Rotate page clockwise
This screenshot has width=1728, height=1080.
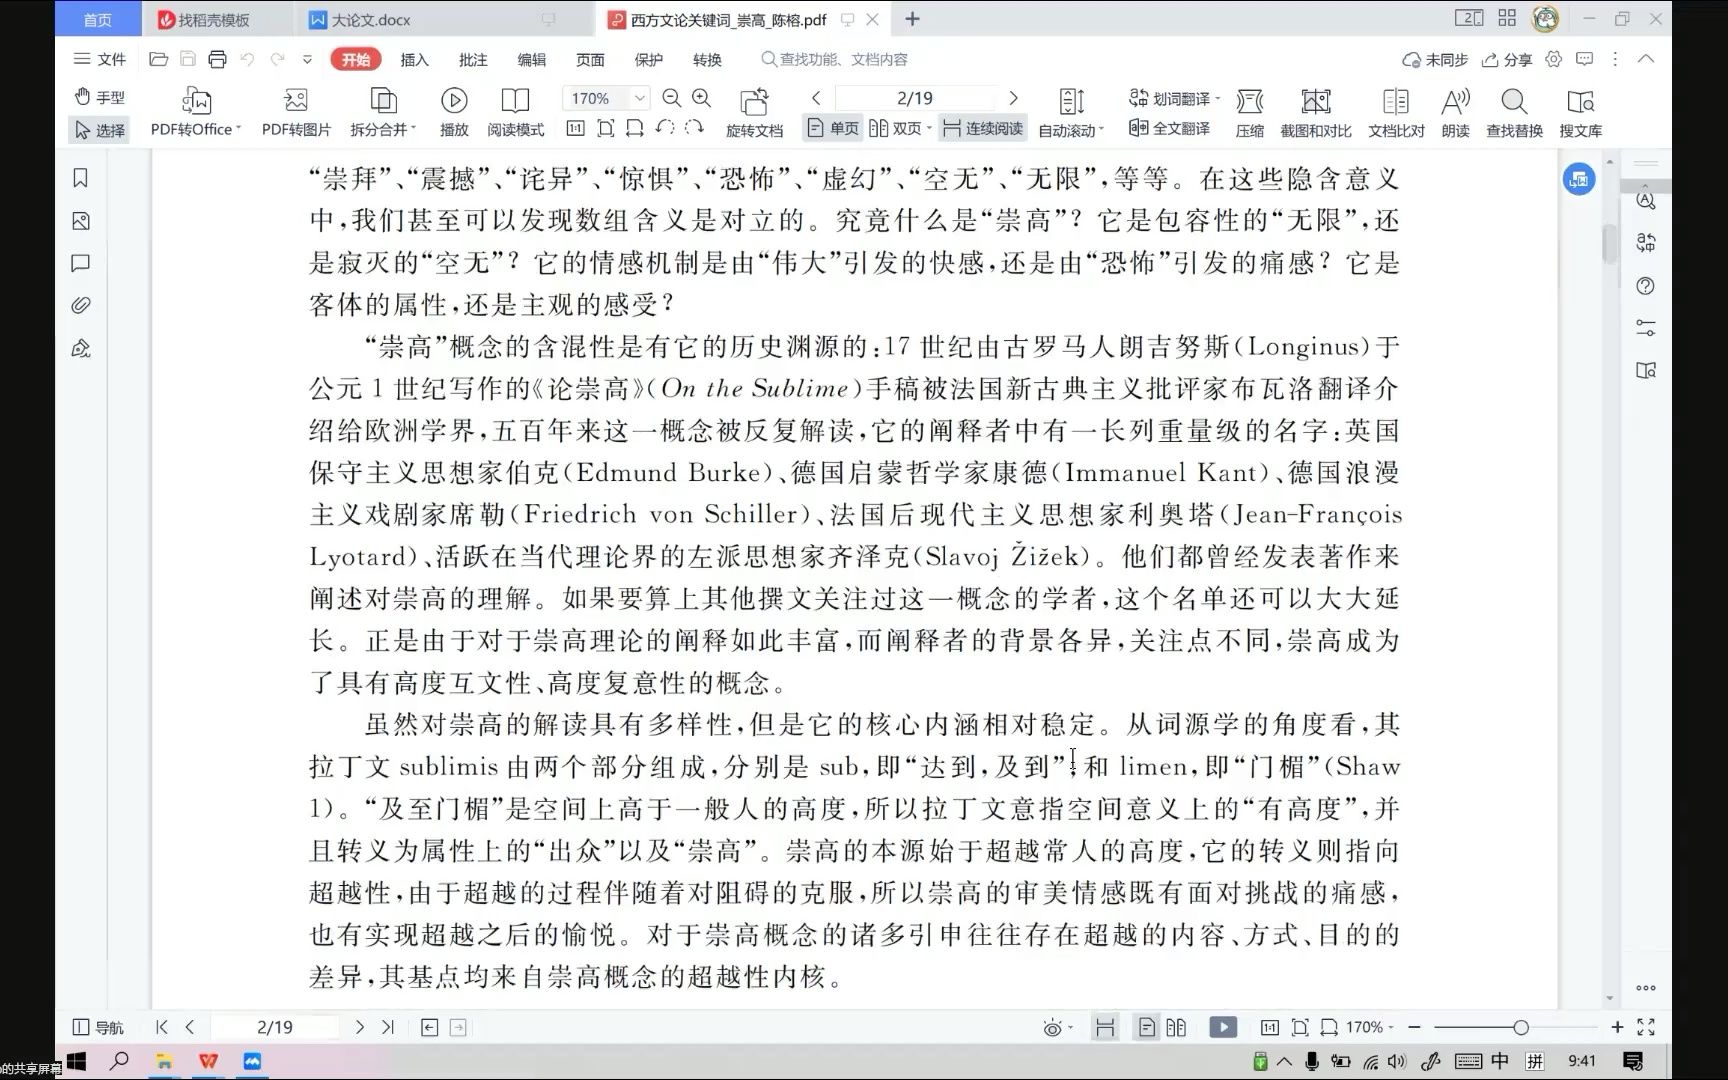694,128
